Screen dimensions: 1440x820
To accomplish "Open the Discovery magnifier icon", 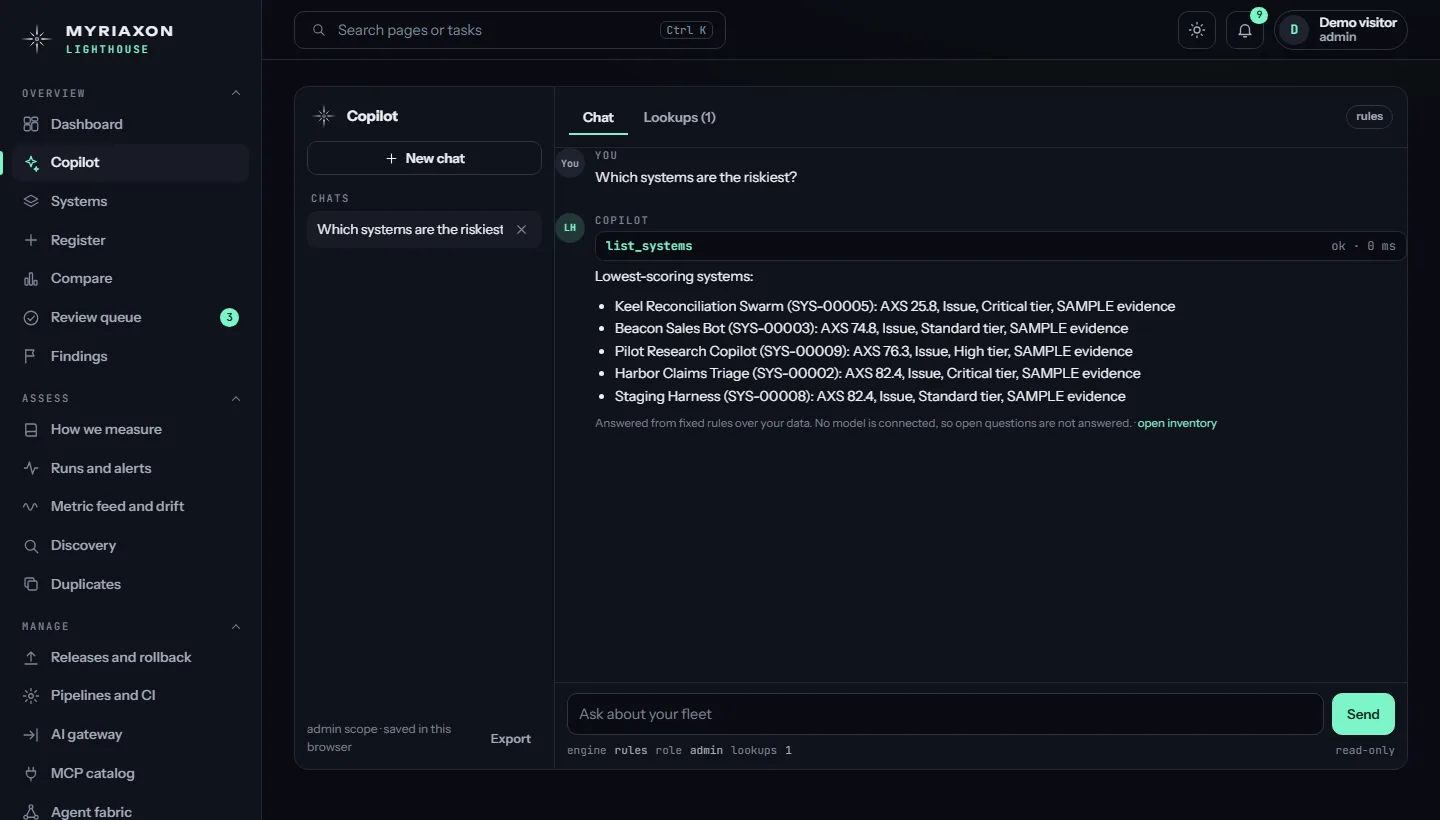I will [x=31, y=545].
